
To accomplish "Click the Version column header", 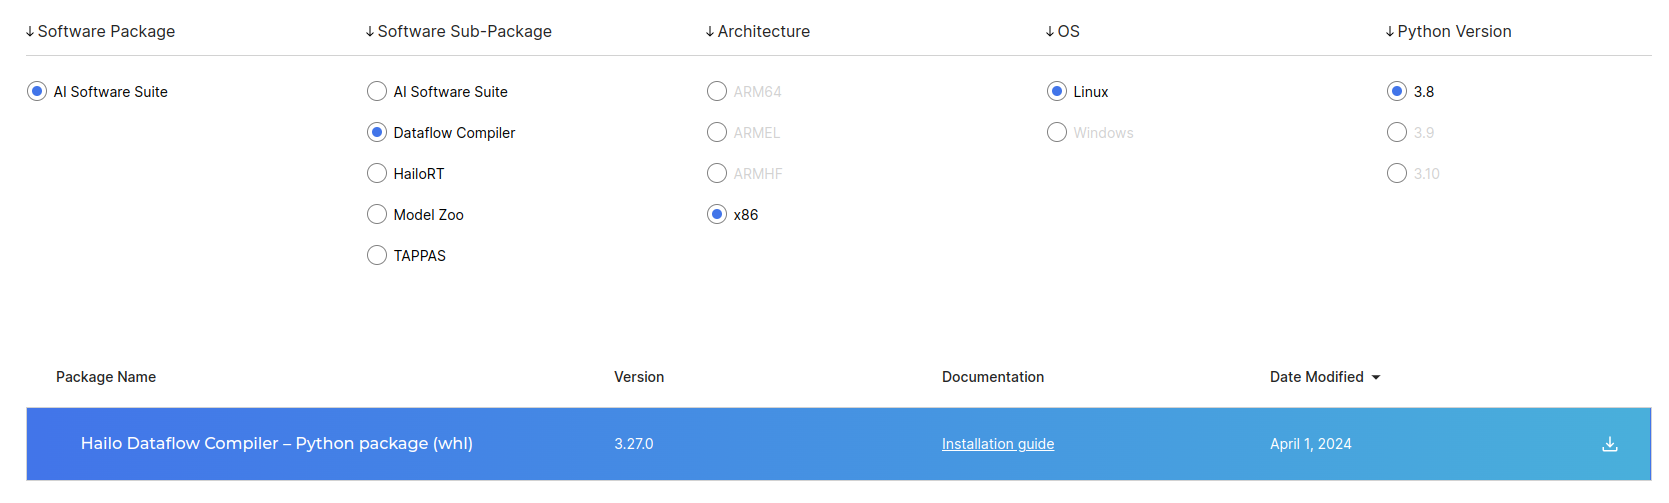I will click(639, 377).
